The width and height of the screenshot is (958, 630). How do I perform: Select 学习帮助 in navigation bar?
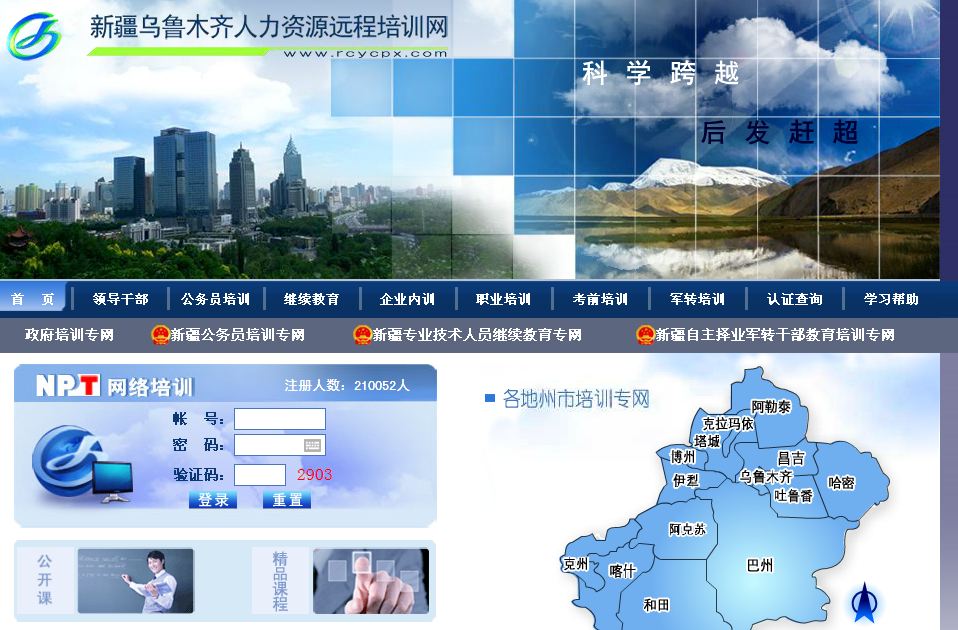(x=891, y=299)
